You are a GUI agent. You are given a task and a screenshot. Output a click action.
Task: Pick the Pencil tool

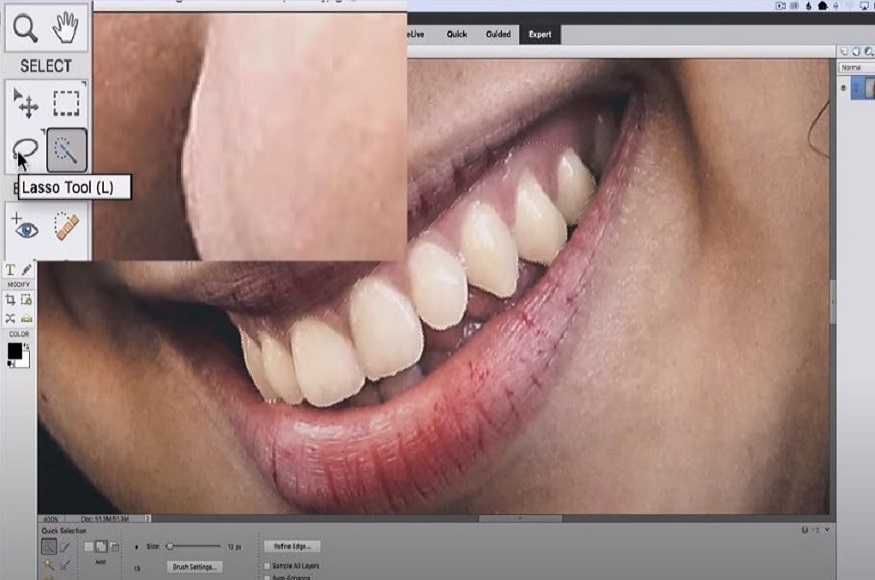[x=26, y=270]
